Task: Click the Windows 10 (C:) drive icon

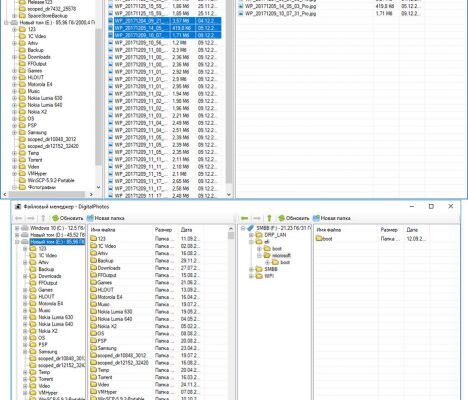Action: [25, 228]
